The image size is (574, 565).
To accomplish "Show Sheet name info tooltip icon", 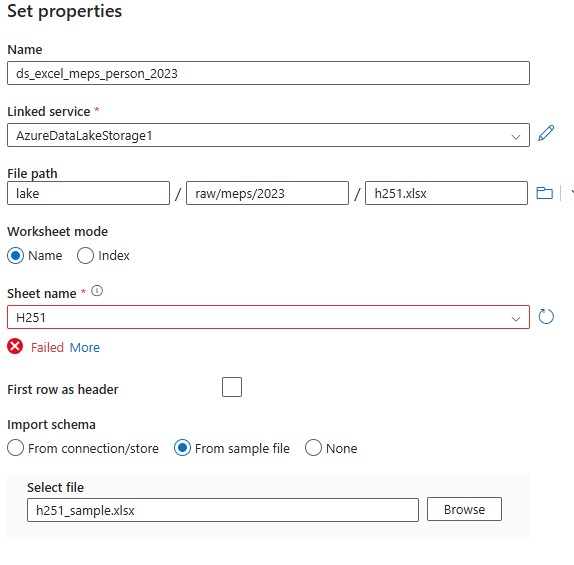I will click(x=97, y=291).
